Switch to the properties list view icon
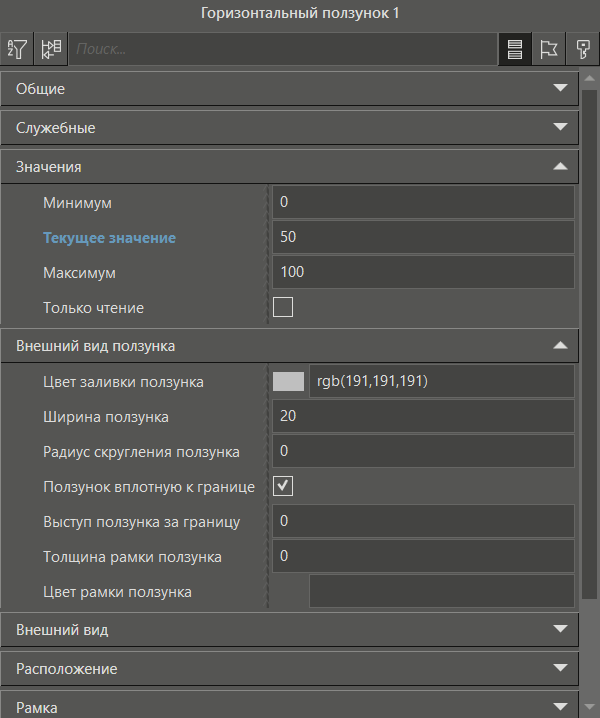Screen dimensions: 600x718 coord(515,48)
